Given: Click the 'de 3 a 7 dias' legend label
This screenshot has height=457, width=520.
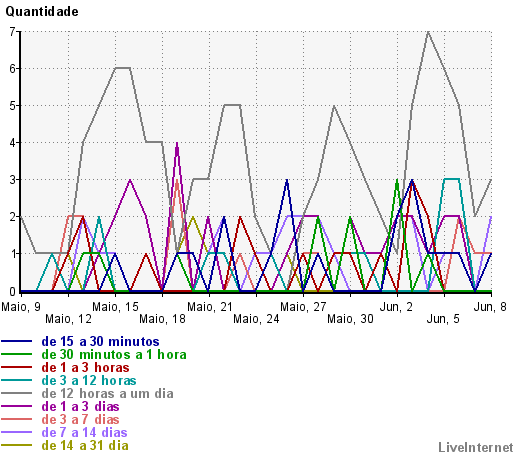Looking at the screenshot, I should click(x=80, y=420).
